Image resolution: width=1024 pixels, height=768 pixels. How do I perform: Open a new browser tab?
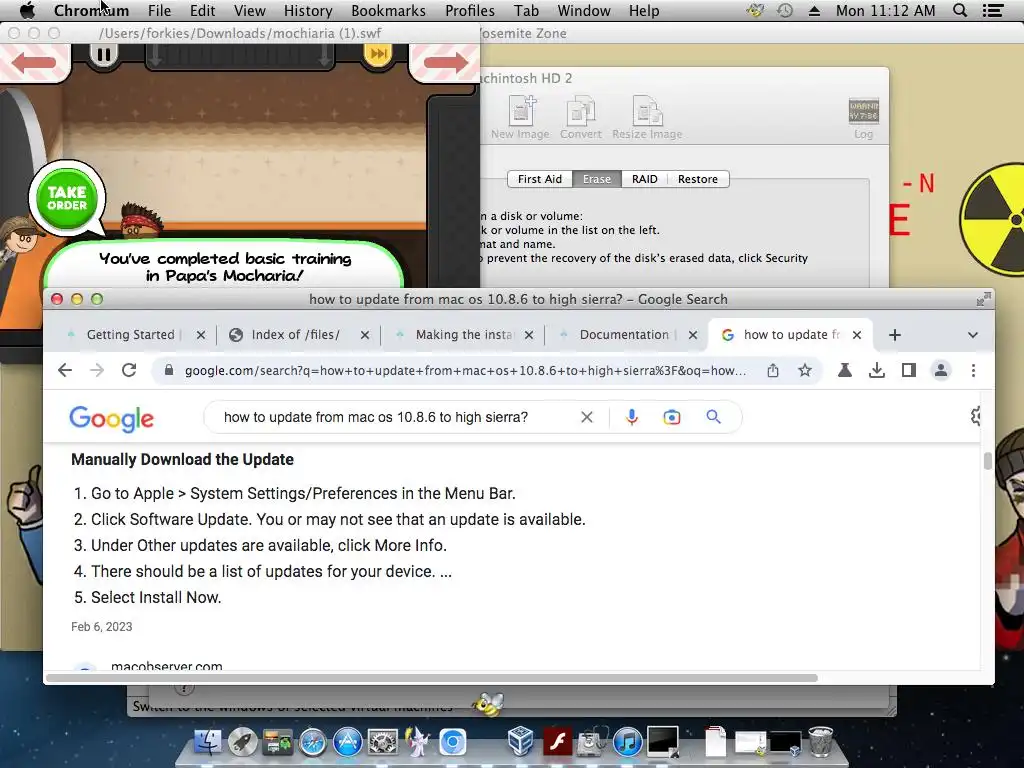895,335
